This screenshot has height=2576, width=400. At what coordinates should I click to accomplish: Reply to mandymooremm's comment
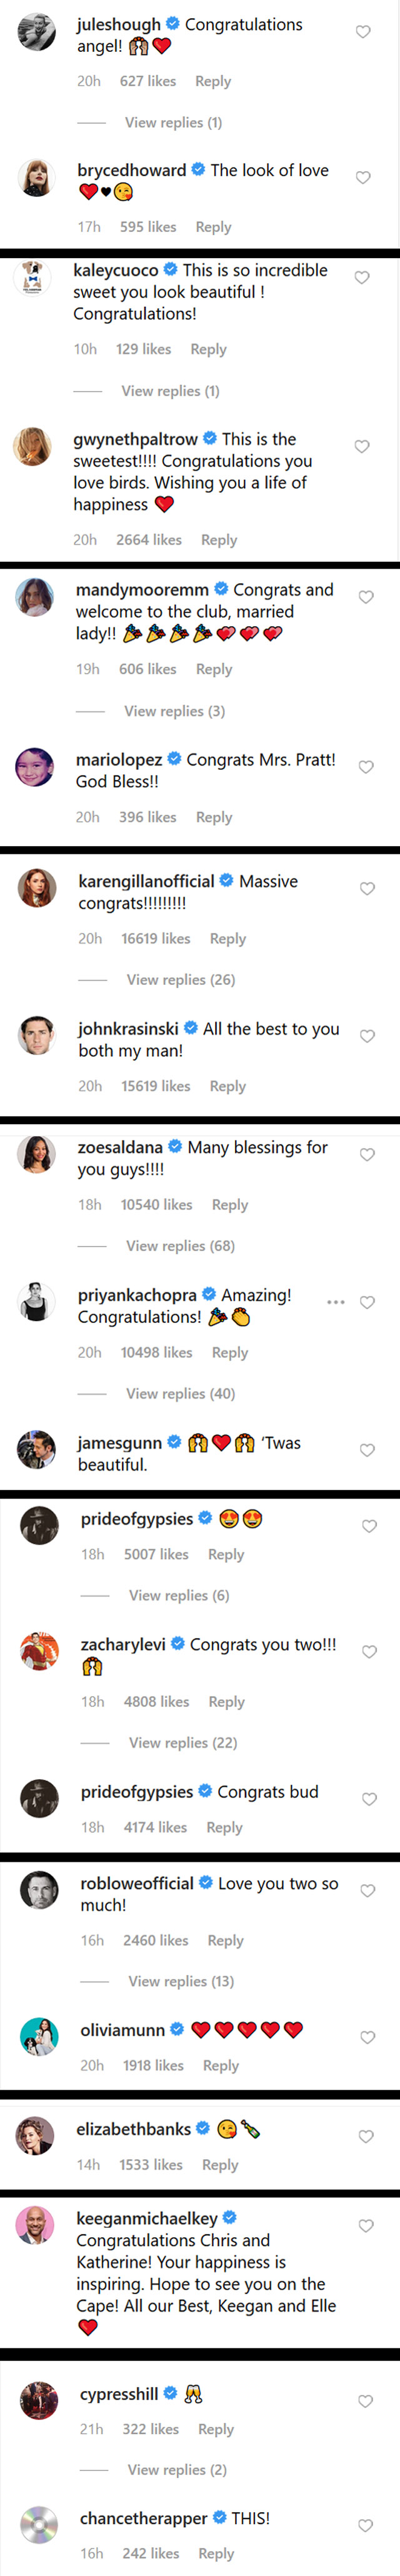click(214, 669)
